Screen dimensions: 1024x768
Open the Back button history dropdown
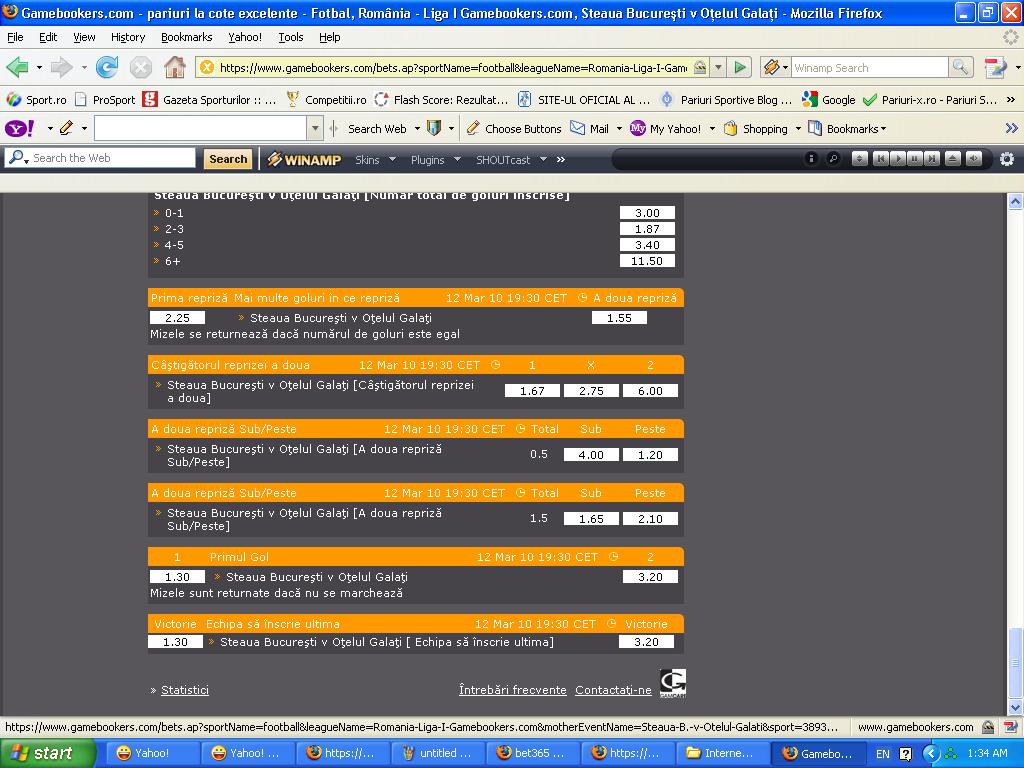pyautogui.click(x=39, y=67)
